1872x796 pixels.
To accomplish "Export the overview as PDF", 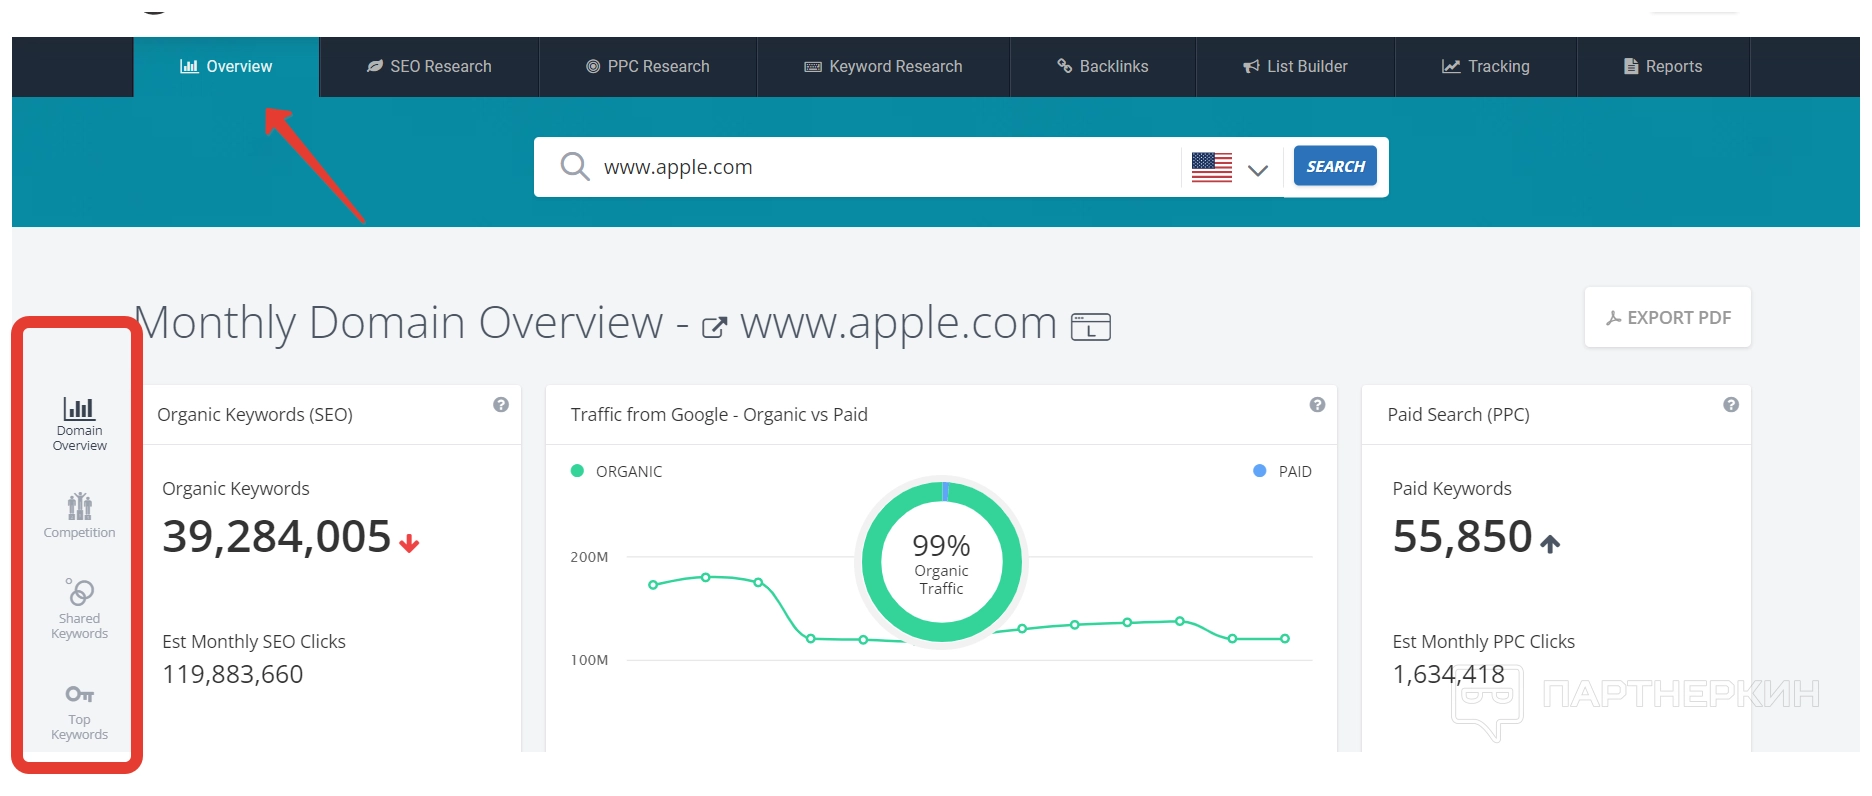I will point(1668,318).
